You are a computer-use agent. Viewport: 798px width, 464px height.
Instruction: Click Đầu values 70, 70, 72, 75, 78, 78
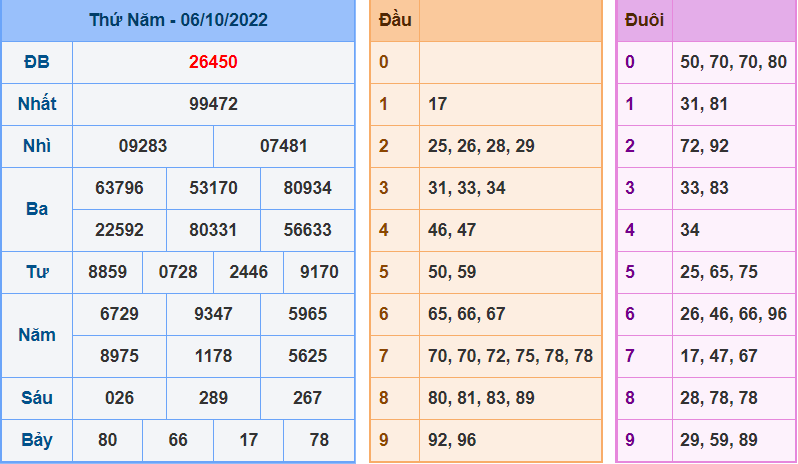coord(510,356)
